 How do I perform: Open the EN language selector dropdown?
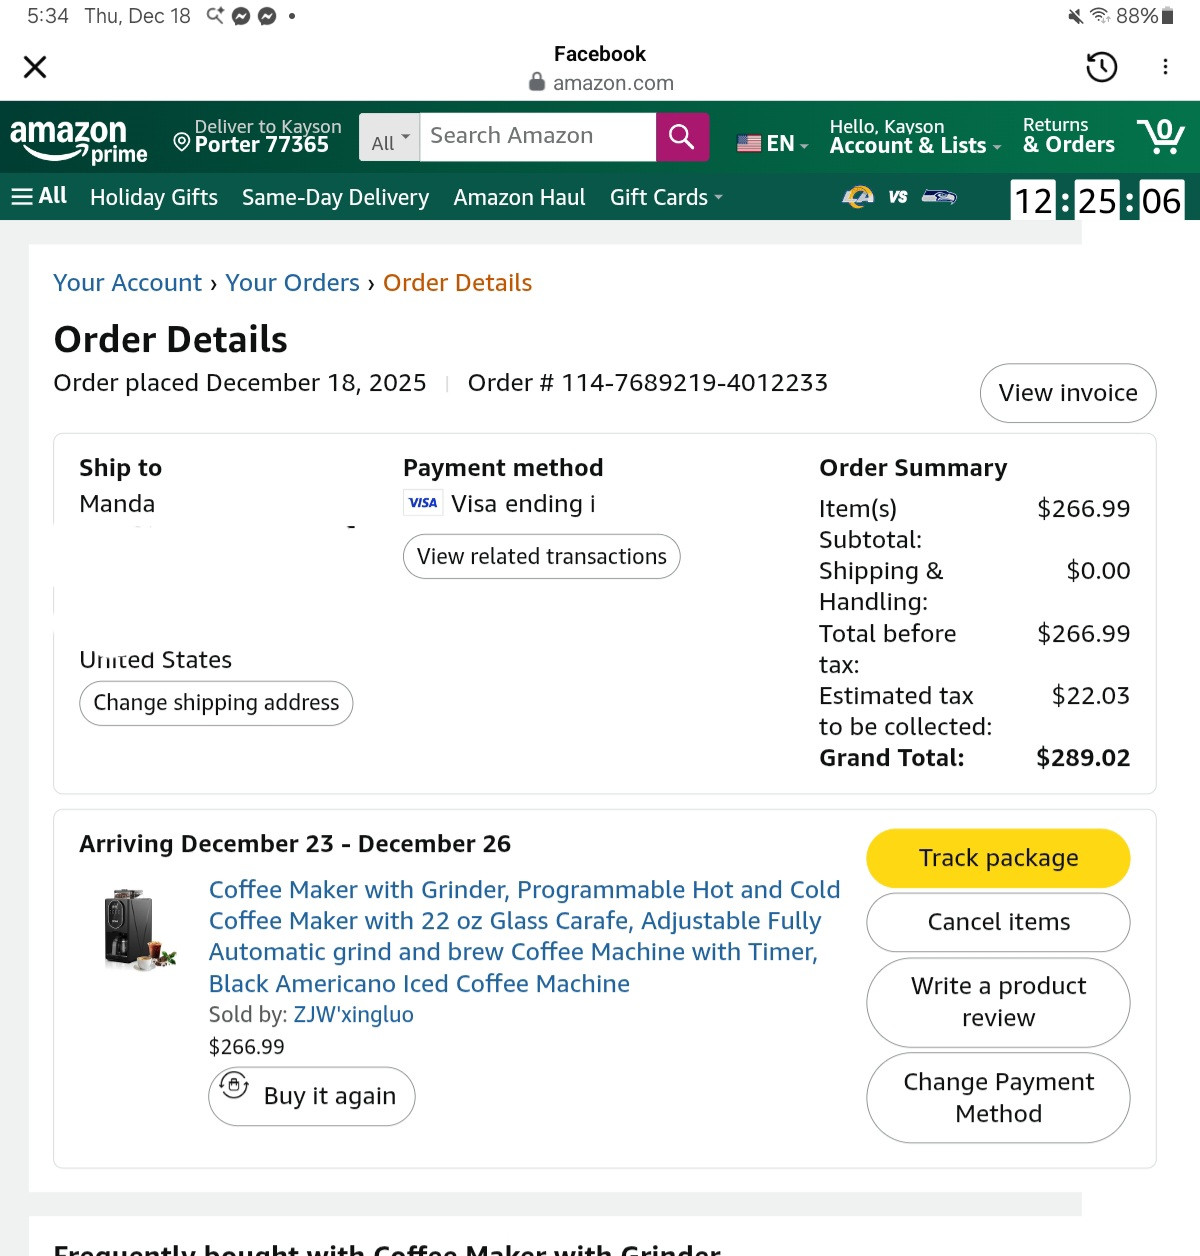(772, 143)
